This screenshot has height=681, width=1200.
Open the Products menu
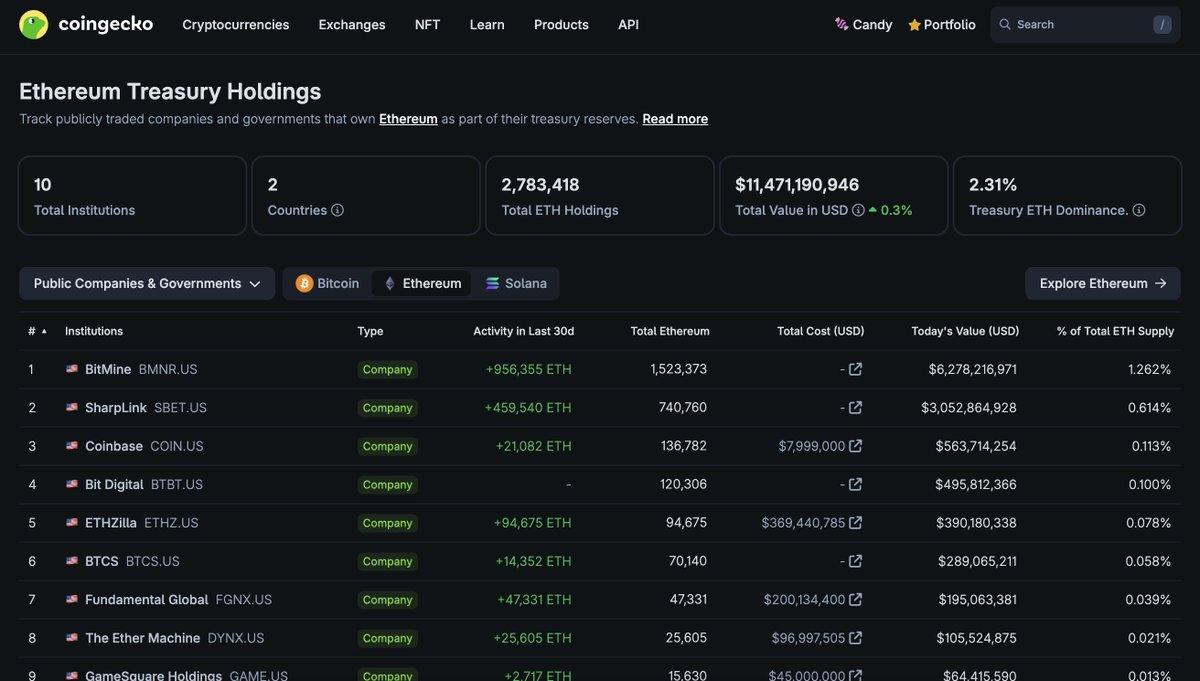tap(561, 24)
